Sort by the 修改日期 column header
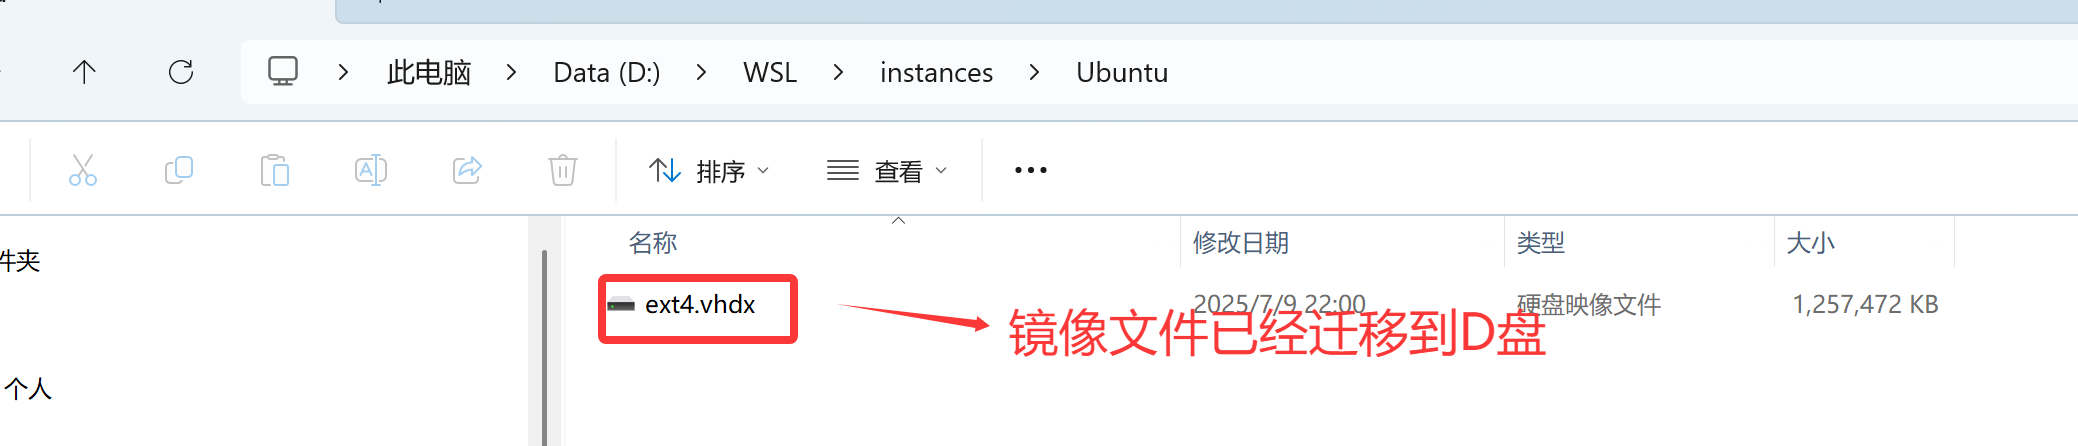 coord(1241,243)
